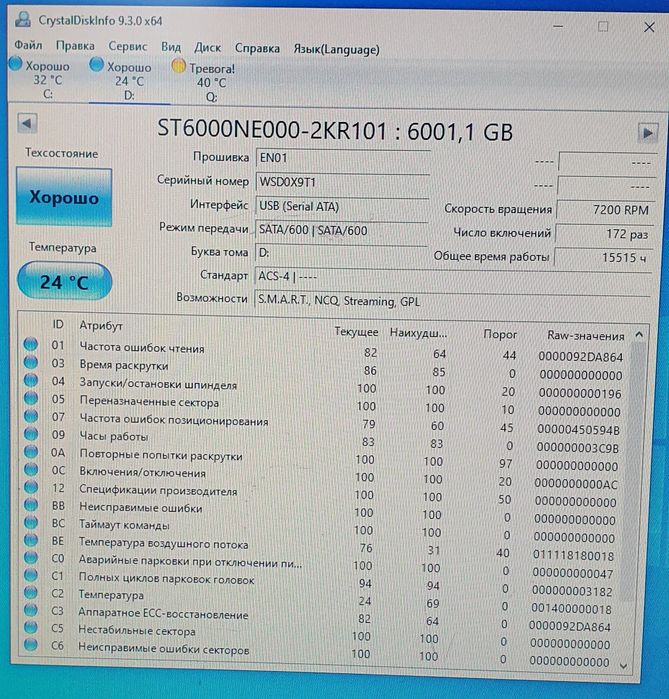
Task: Click the CrystalDiskInfo title bar app icon
Action: (x=23, y=20)
